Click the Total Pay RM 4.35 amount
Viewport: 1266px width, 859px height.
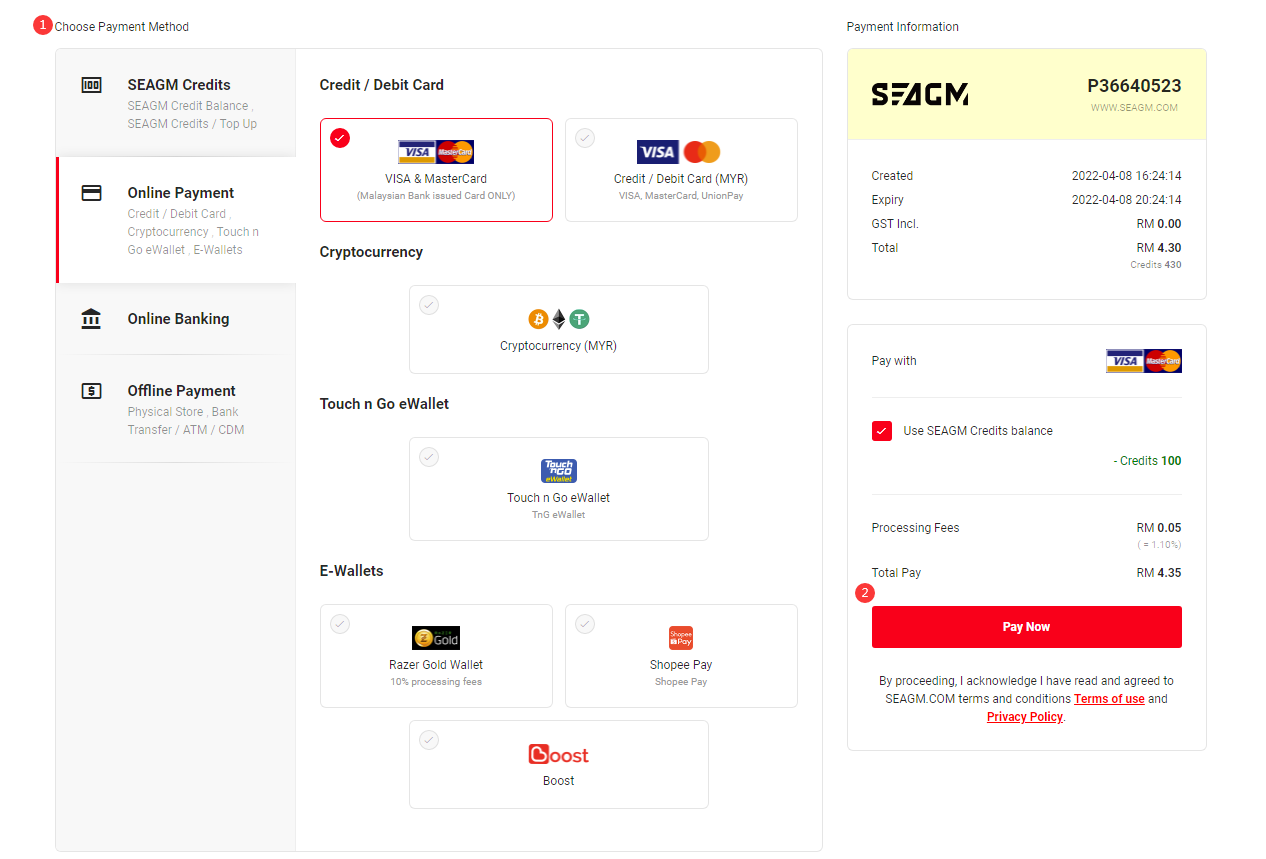1159,573
